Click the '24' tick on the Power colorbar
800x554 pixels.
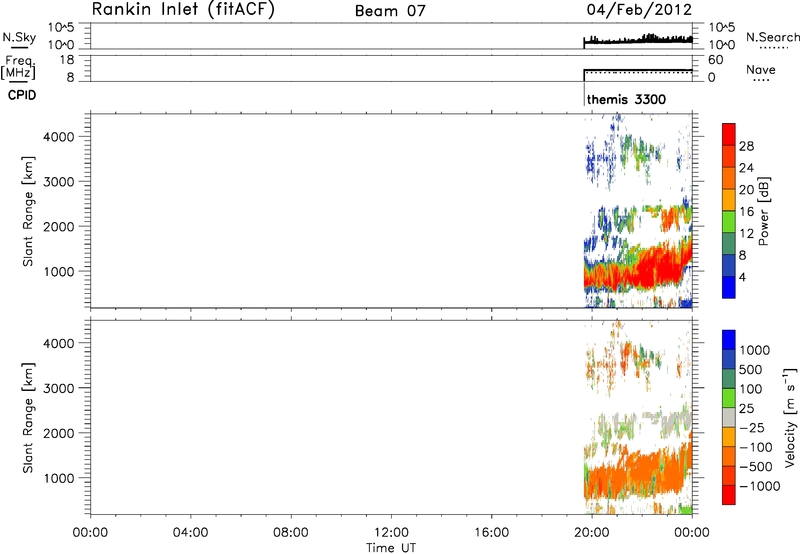746,168
